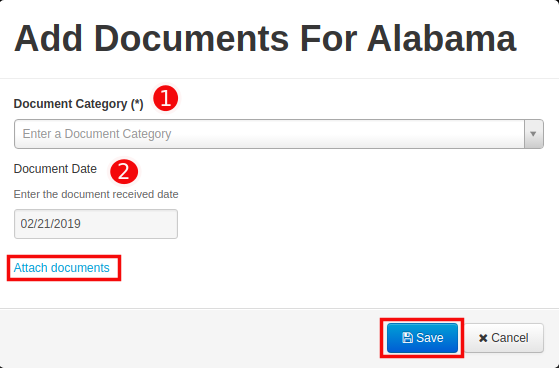The width and height of the screenshot is (559, 368).
Task: Click the Add Documents For Alabama heading
Action: pos(265,38)
